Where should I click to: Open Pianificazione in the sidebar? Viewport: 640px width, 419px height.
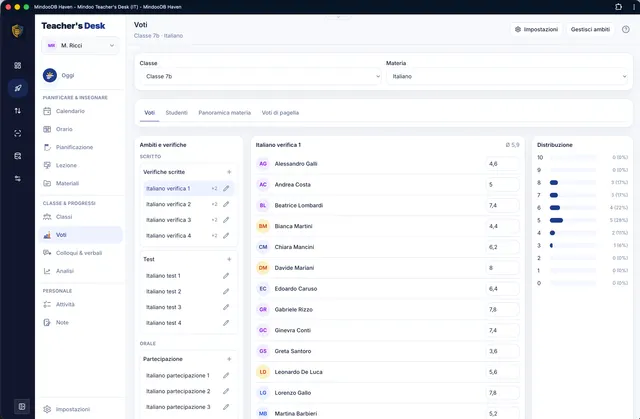(x=81, y=147)
